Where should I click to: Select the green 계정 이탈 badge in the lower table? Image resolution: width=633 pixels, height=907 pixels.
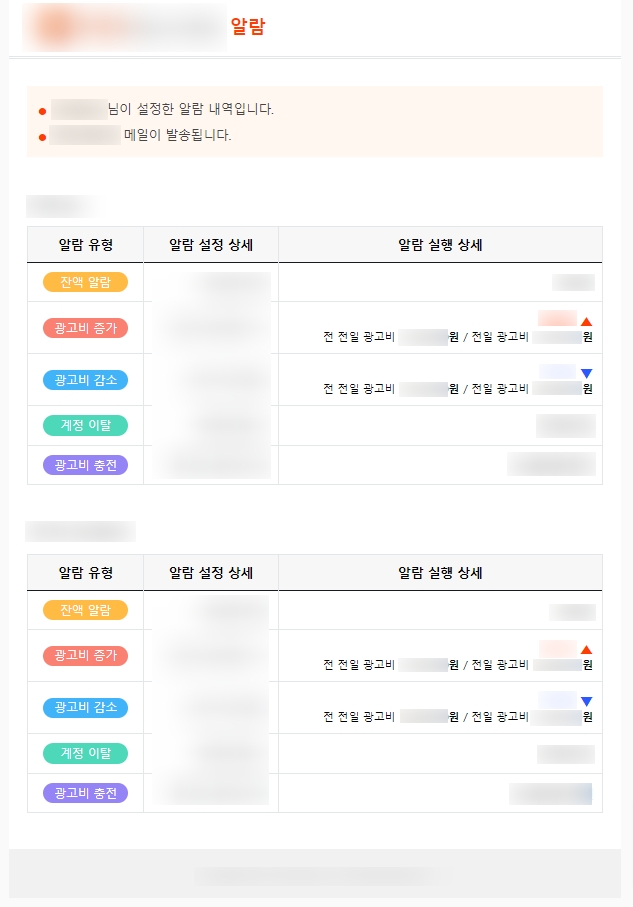click(85, 753)
